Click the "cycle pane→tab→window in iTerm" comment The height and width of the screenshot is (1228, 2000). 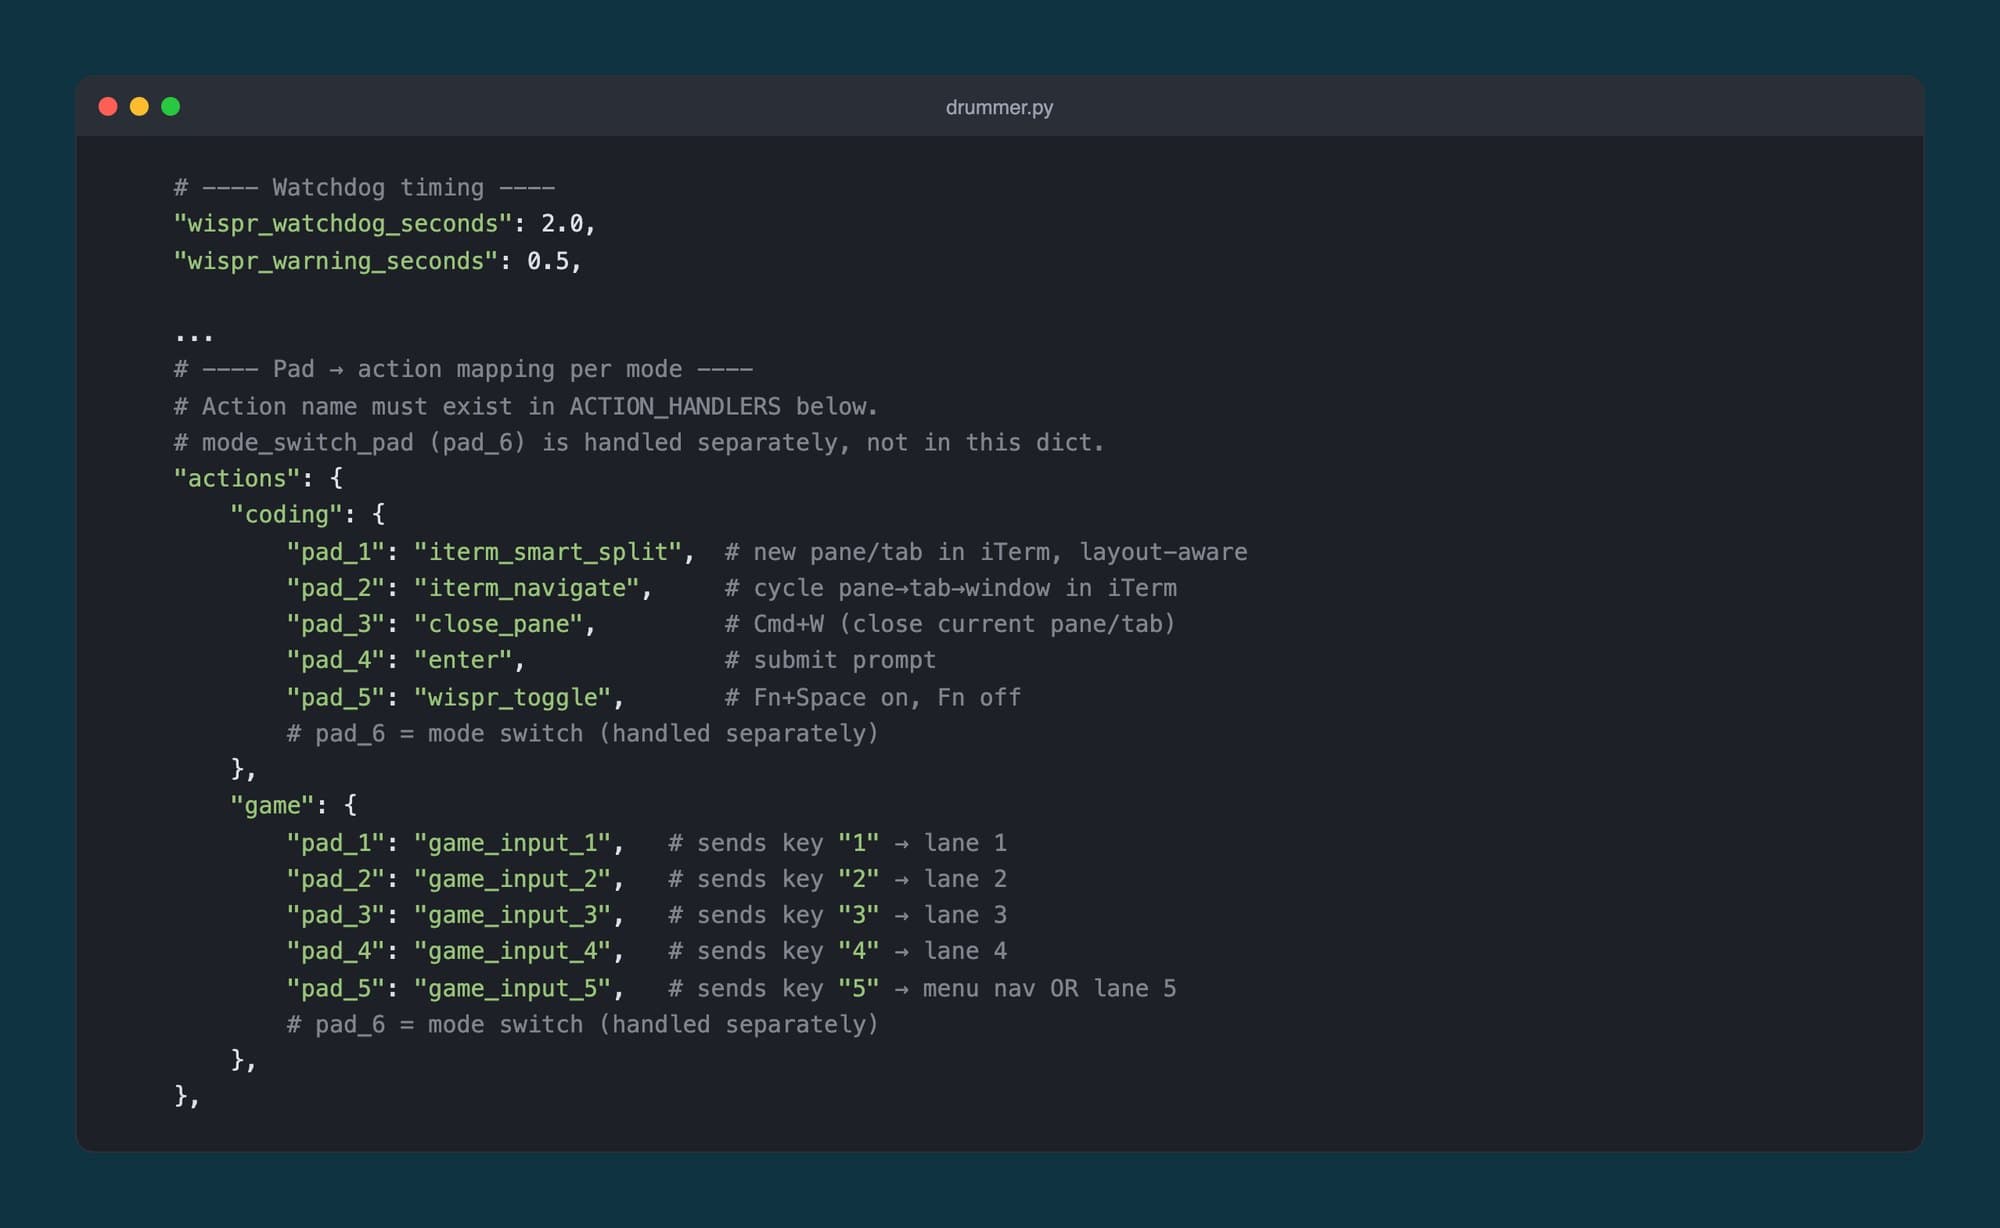point(951,588)
